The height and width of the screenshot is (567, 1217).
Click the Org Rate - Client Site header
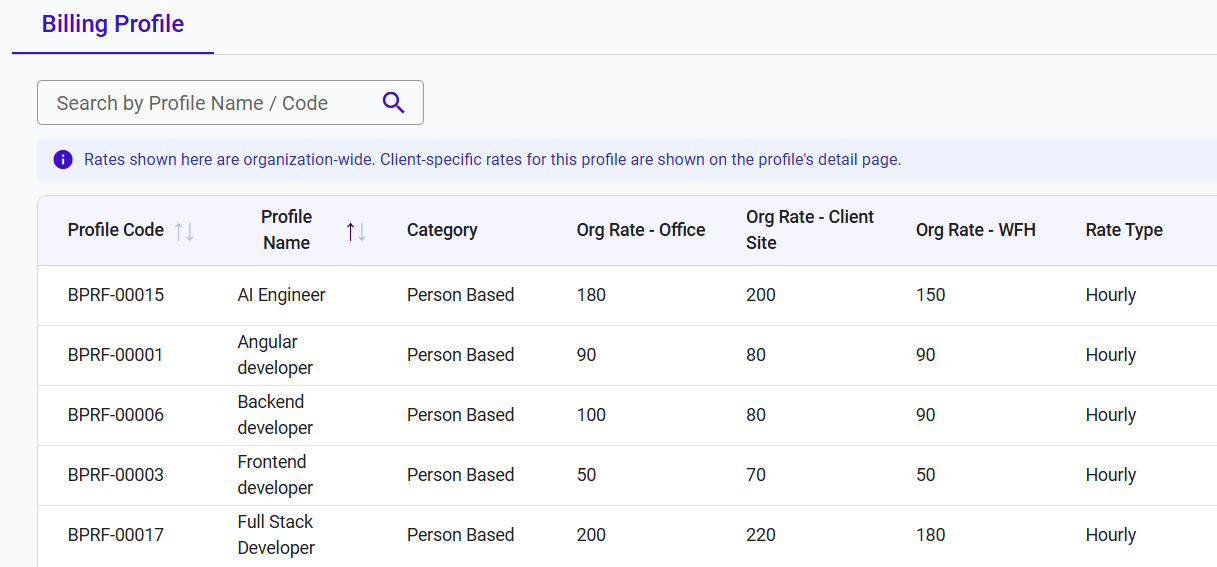pyautogui.click(x=810, y=230)
